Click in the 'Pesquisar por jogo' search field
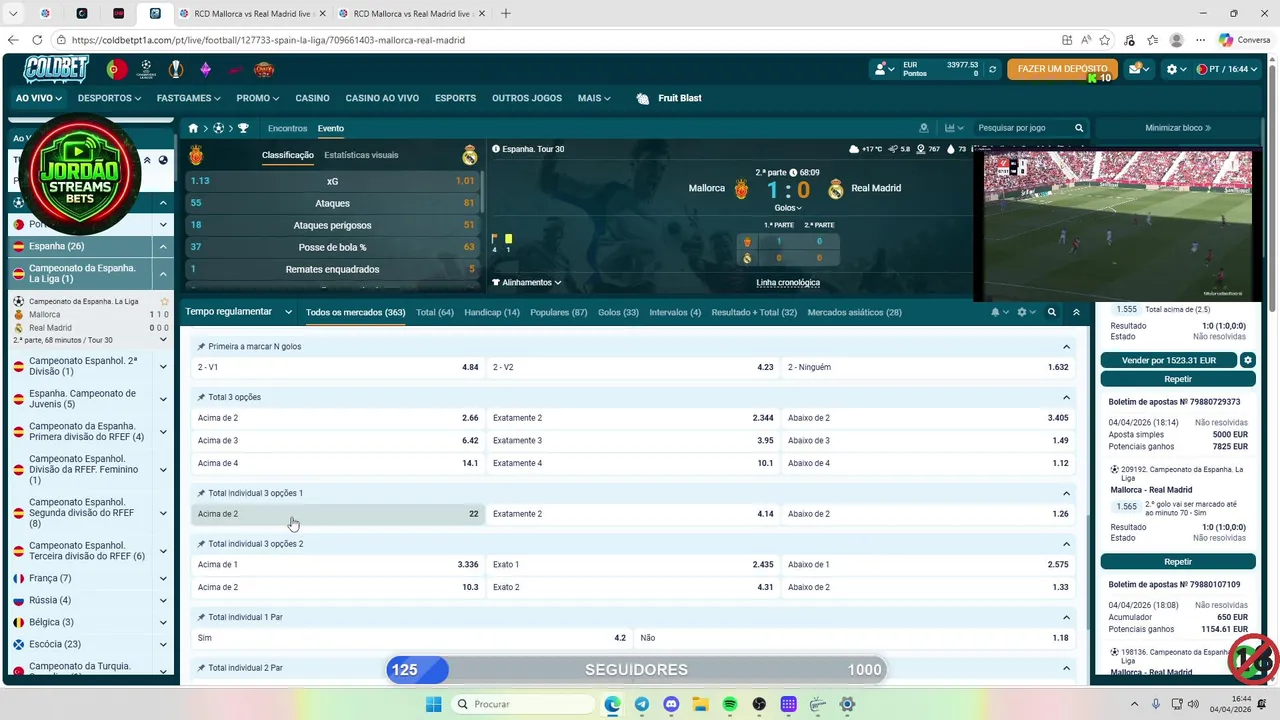Viewport: 1280px width, 720px height. [x=1023, y=128]
